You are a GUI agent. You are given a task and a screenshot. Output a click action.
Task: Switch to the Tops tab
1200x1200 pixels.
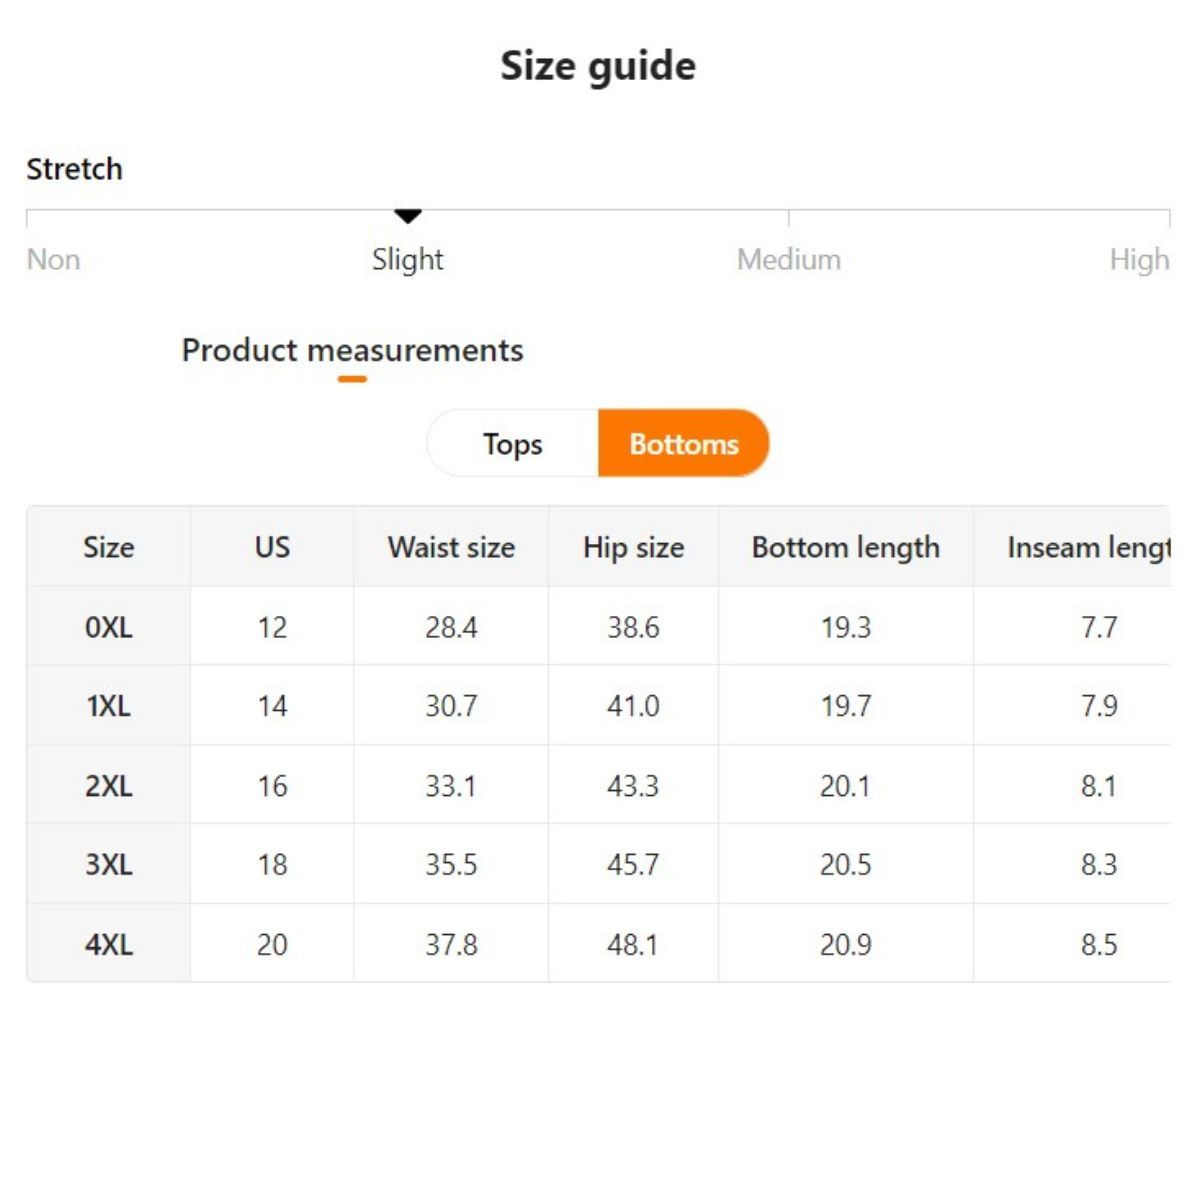pos(513,444)
